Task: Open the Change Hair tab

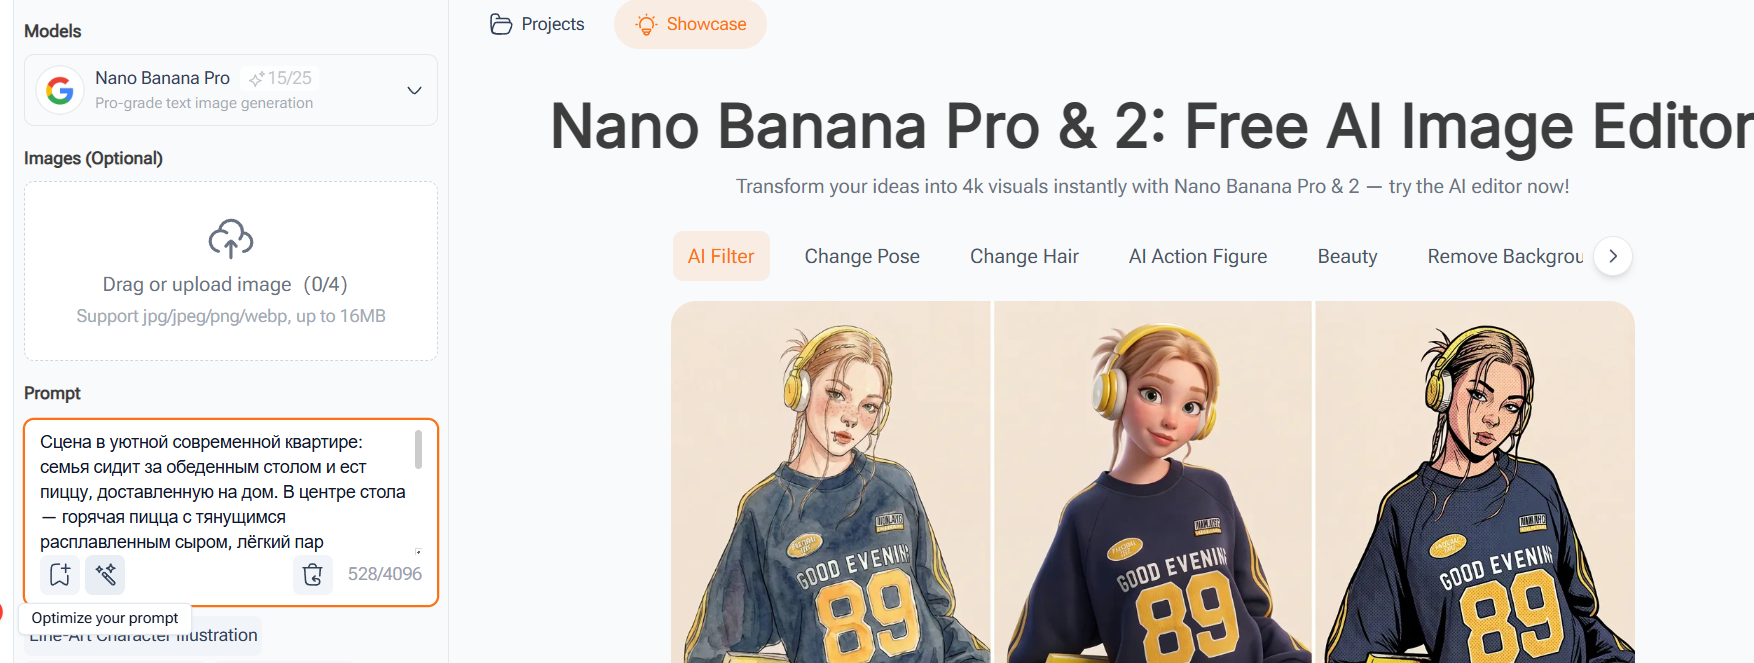Action: pyautogui.click(x=1024, y=256)
